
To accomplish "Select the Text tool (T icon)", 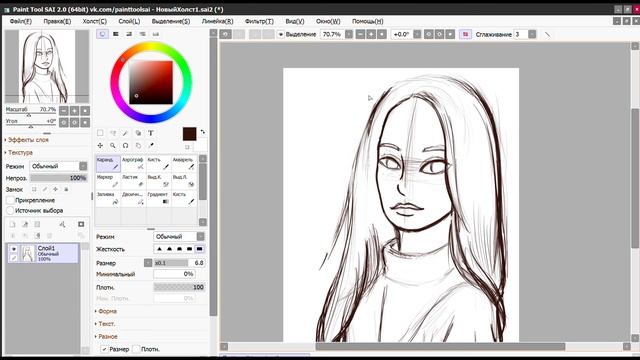I will (x=151, y=133).
